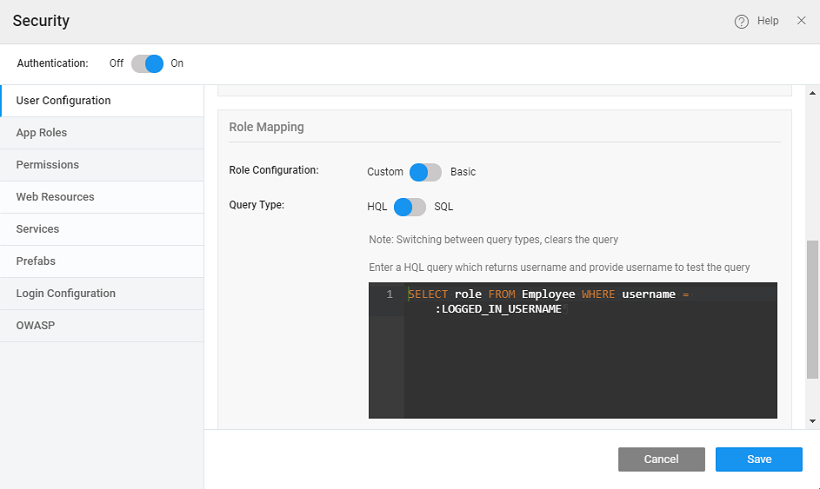Click the scrollbar up arrow
Image resolution: width=820 pixels, height=489 pixels.
point(812,92)
